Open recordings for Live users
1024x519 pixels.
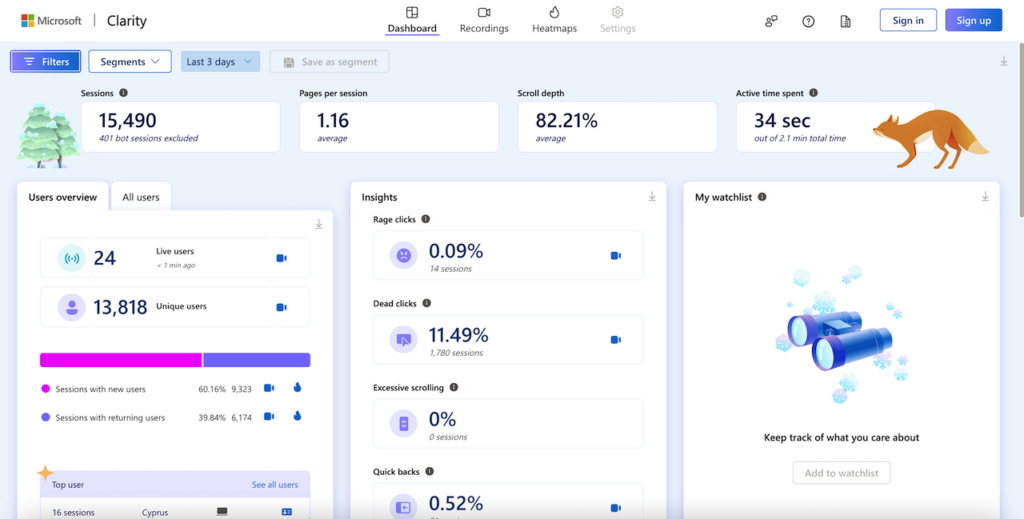281,258
